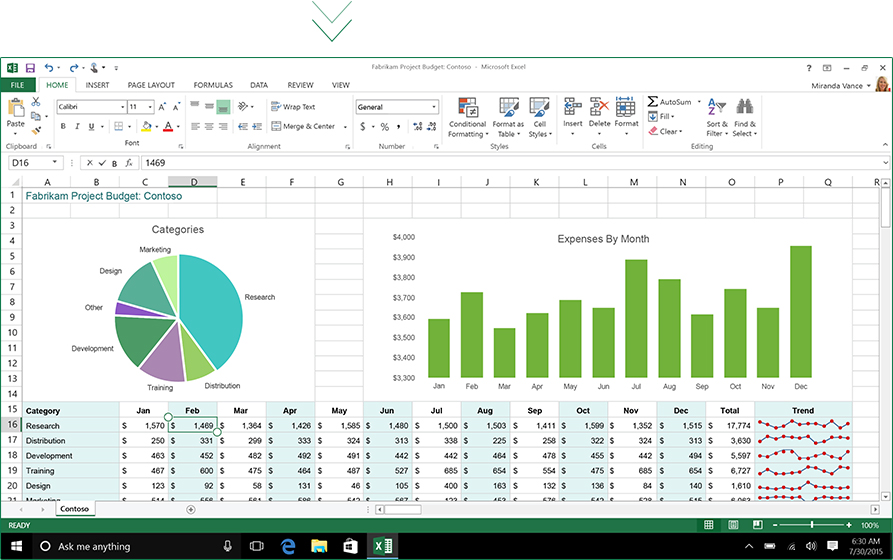Increase Decimal places
The height and width of the screenshot is (560, 893).
417,126
